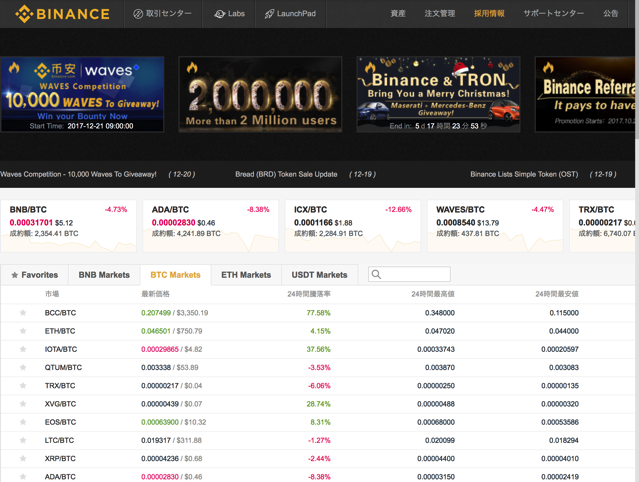Select the BTC Markets tab
The image size is (639, 482).
pos(175,275)
